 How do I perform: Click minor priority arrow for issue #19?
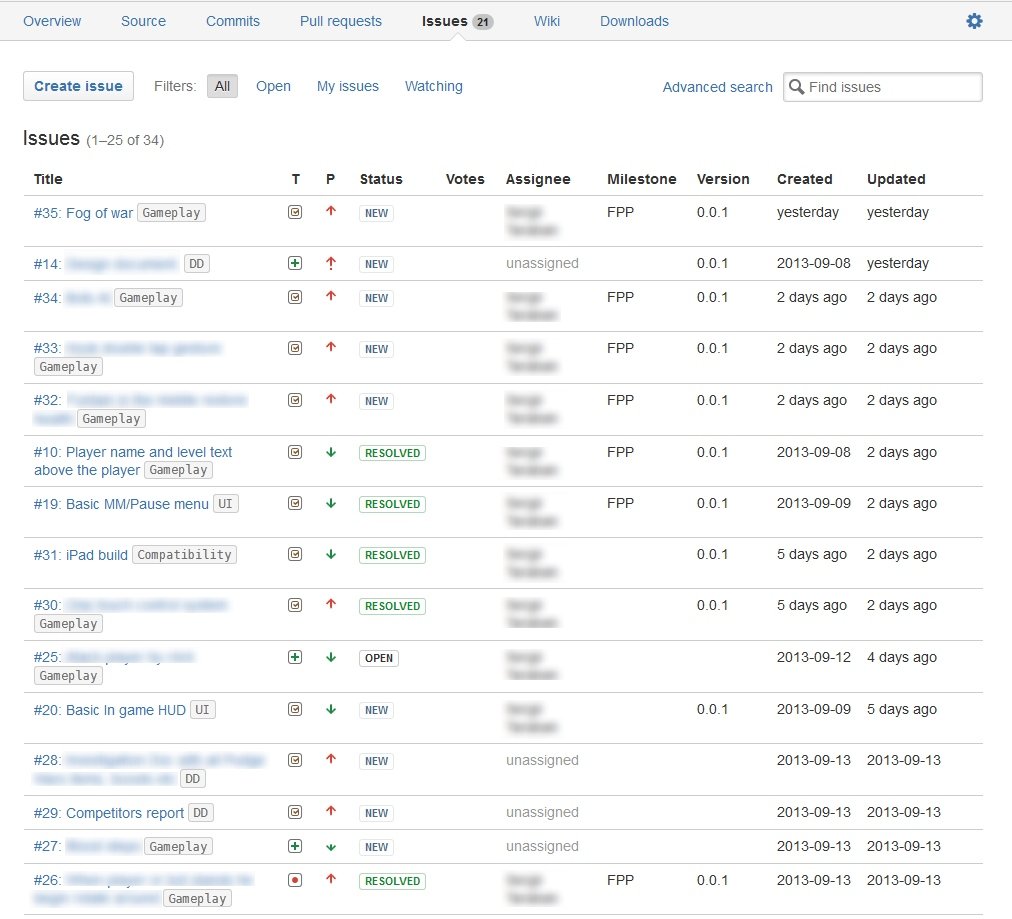pos(331,503)
